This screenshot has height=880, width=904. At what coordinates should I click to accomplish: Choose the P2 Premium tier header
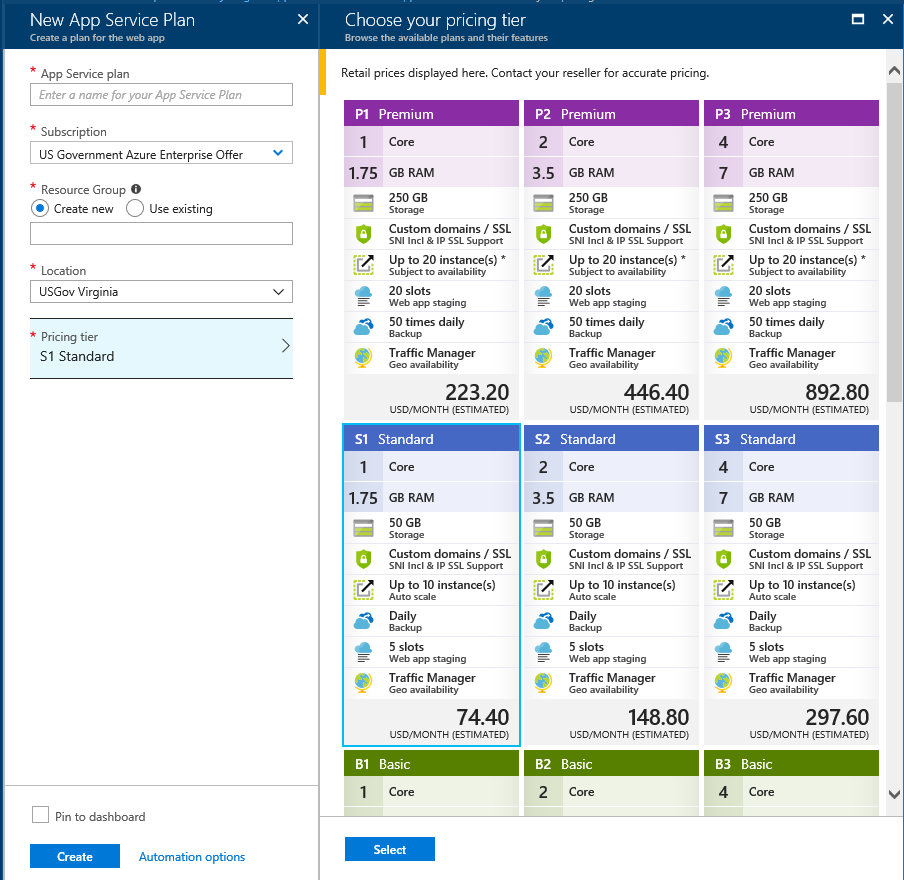(x=611, y=114)
